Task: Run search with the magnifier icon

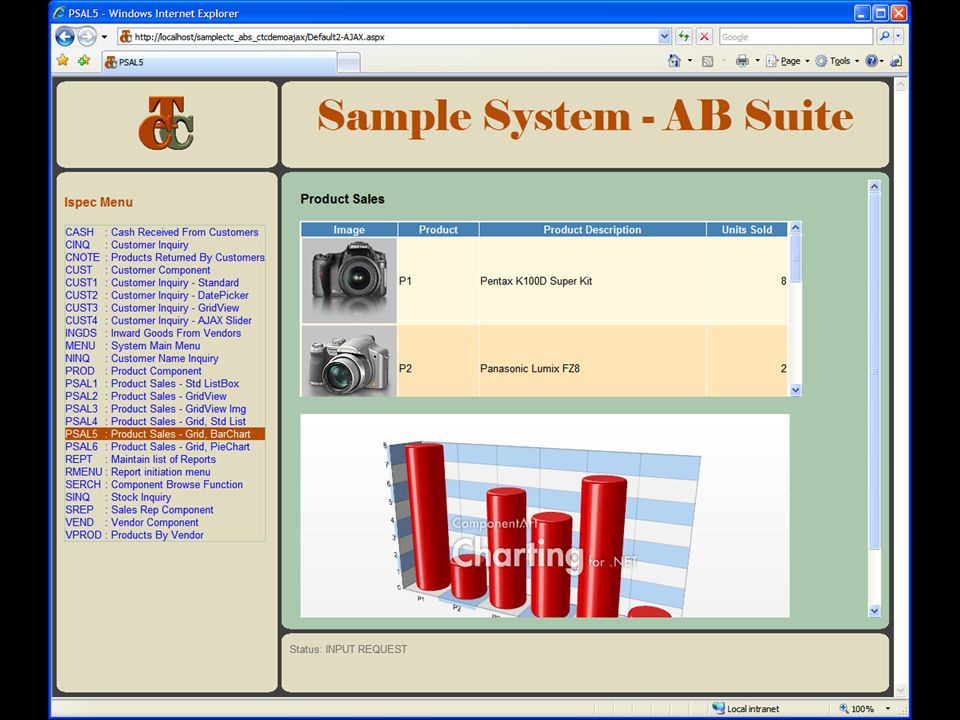Action: tap(884, 37)
